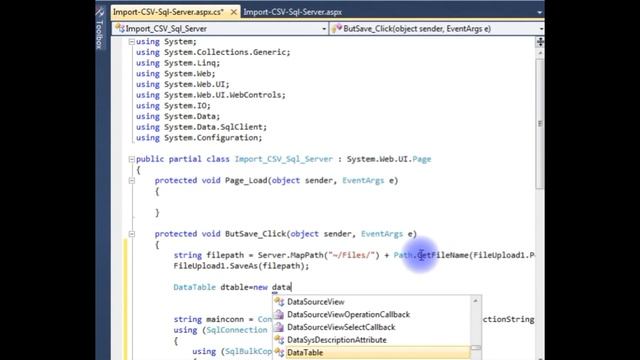Place cursor on 'using System.Configuration;' line
The width and height of the screenshot is (640, 360).
pyautogui.click(x=199, y=138)
